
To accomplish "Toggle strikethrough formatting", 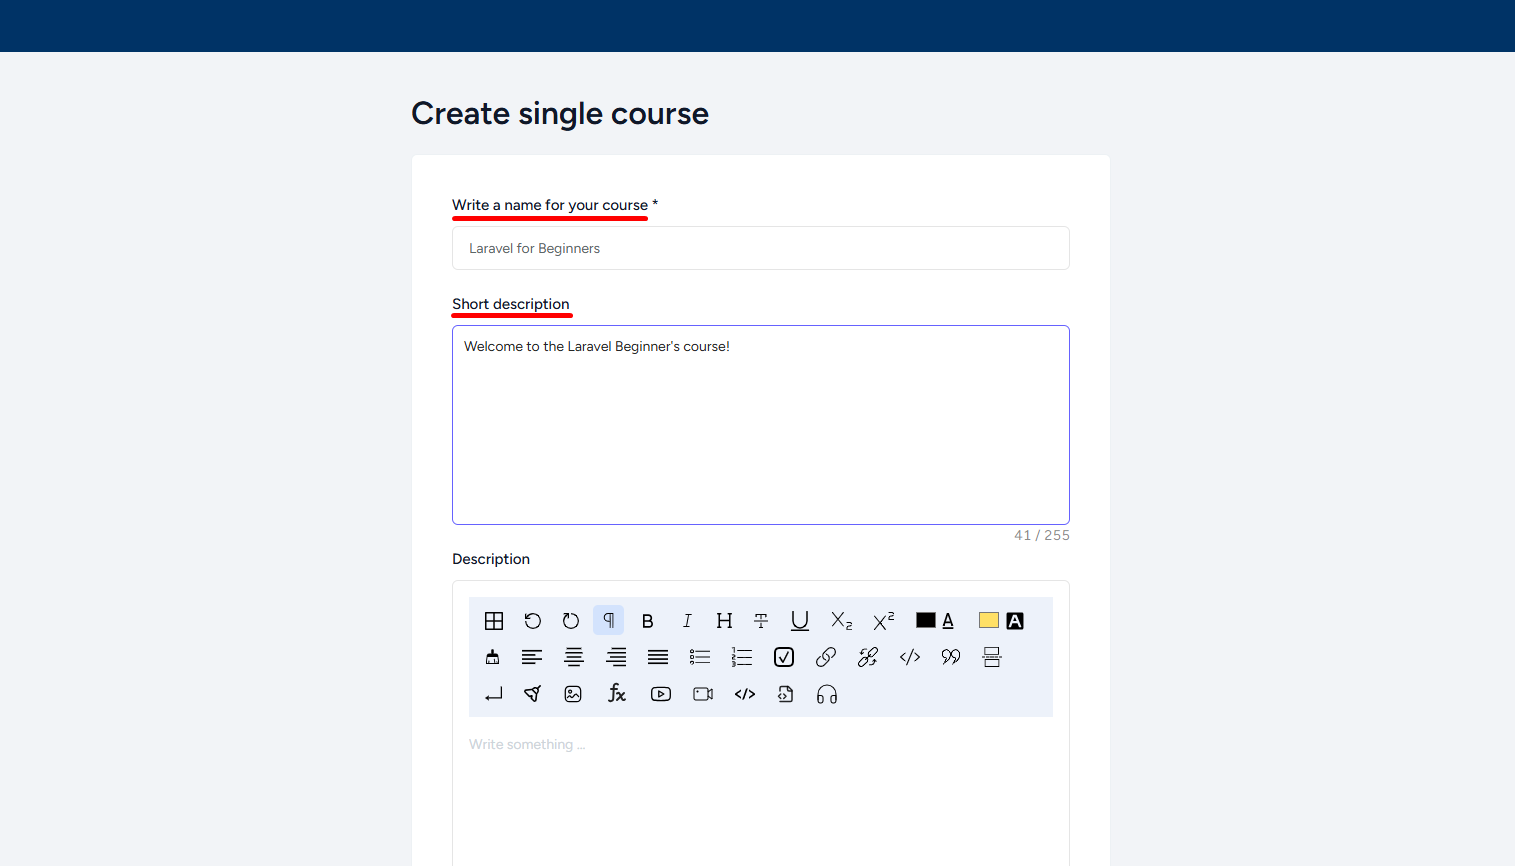I will tap(761, 621).
